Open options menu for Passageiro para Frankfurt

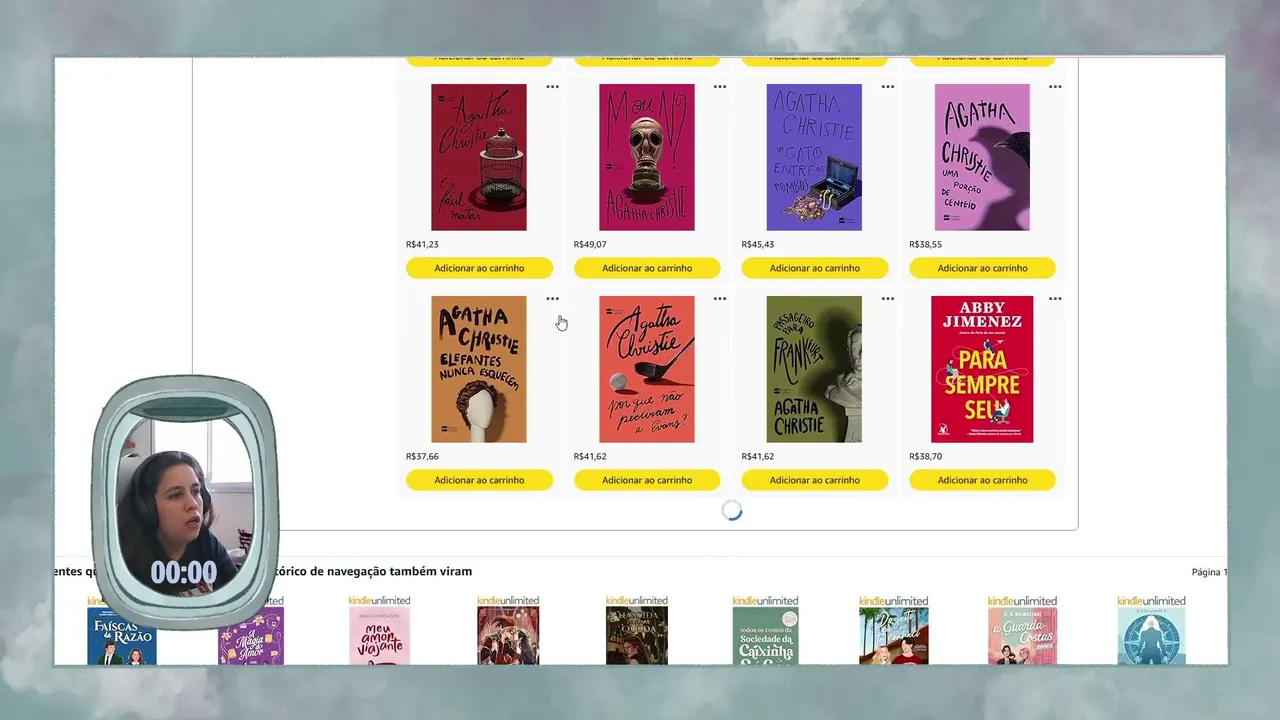pos(888,299)
